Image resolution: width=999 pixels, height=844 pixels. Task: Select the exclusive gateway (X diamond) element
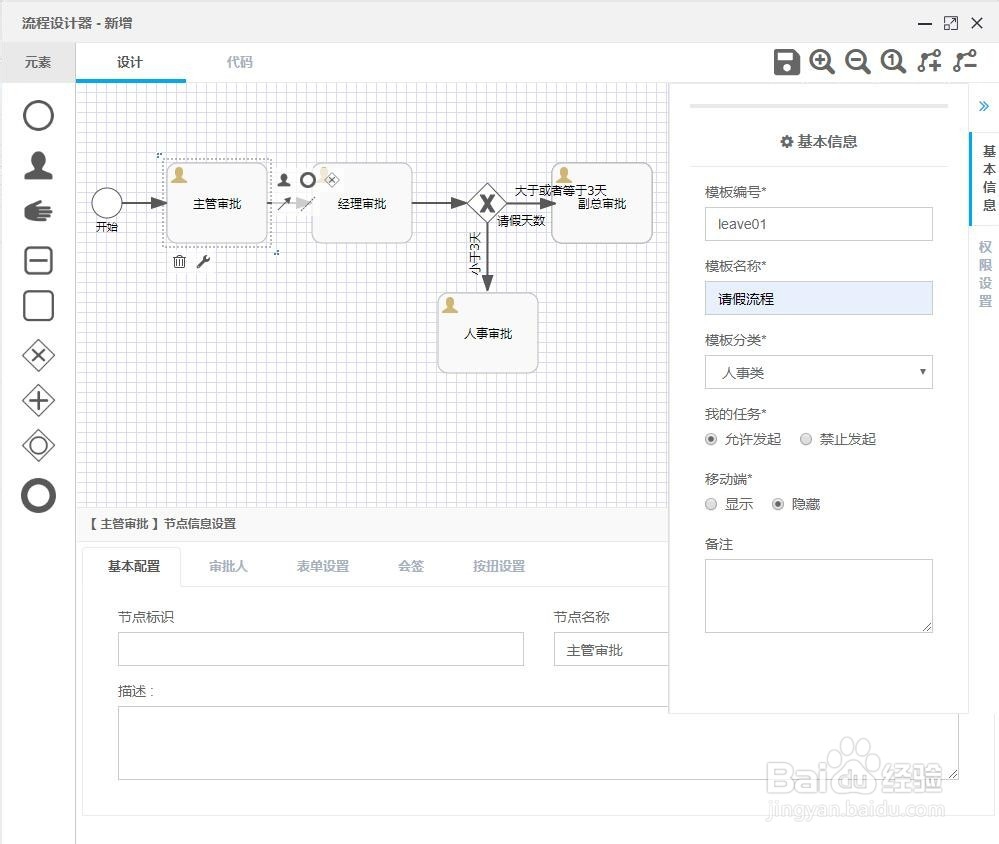coord(37,355)
